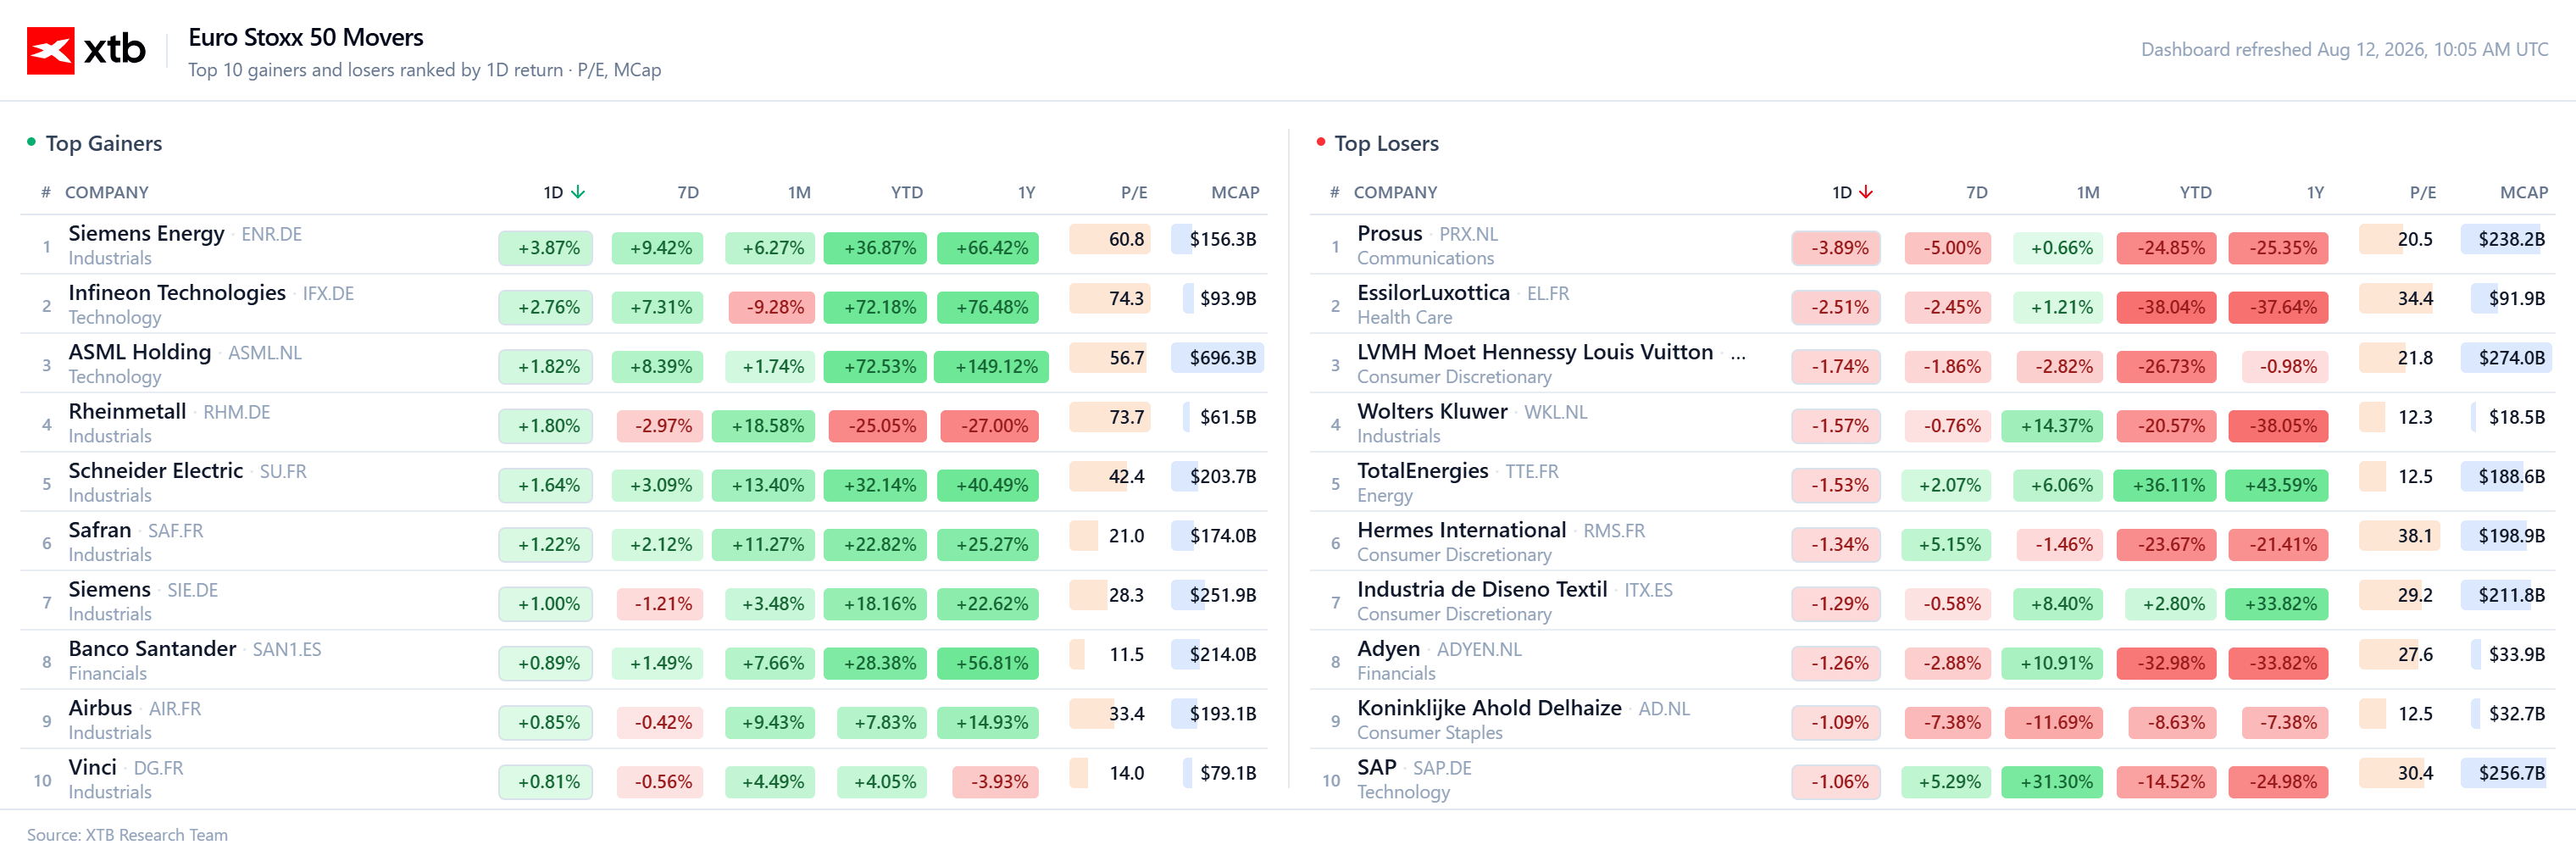Sort Top Losers by the MCAP header
2576x856 pixels.
coord(2523,192)
